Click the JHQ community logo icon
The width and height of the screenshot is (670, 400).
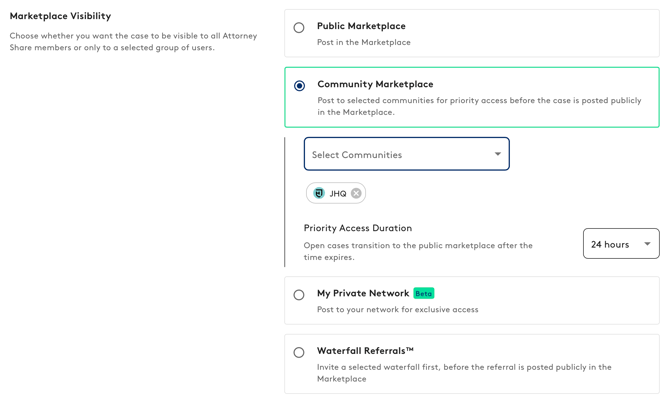coord(319,193)
